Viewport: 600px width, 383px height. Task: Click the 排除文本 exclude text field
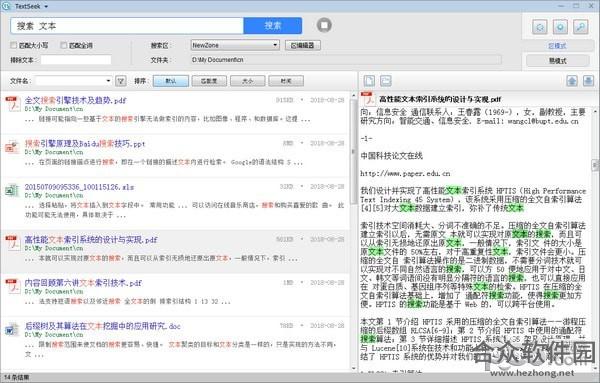pyautogui.click(x=76, y=60)
